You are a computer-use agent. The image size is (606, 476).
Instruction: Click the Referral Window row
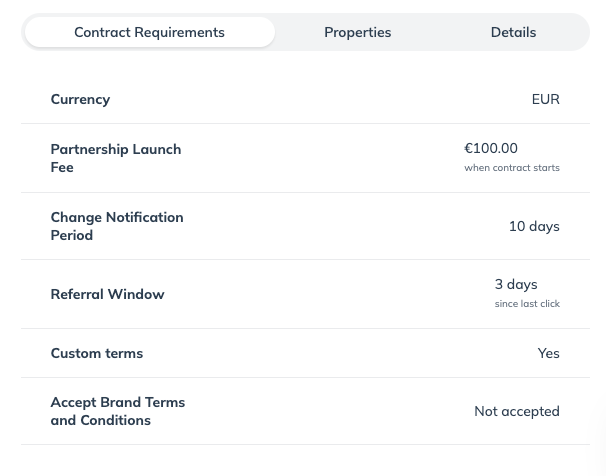click(305, 294)
